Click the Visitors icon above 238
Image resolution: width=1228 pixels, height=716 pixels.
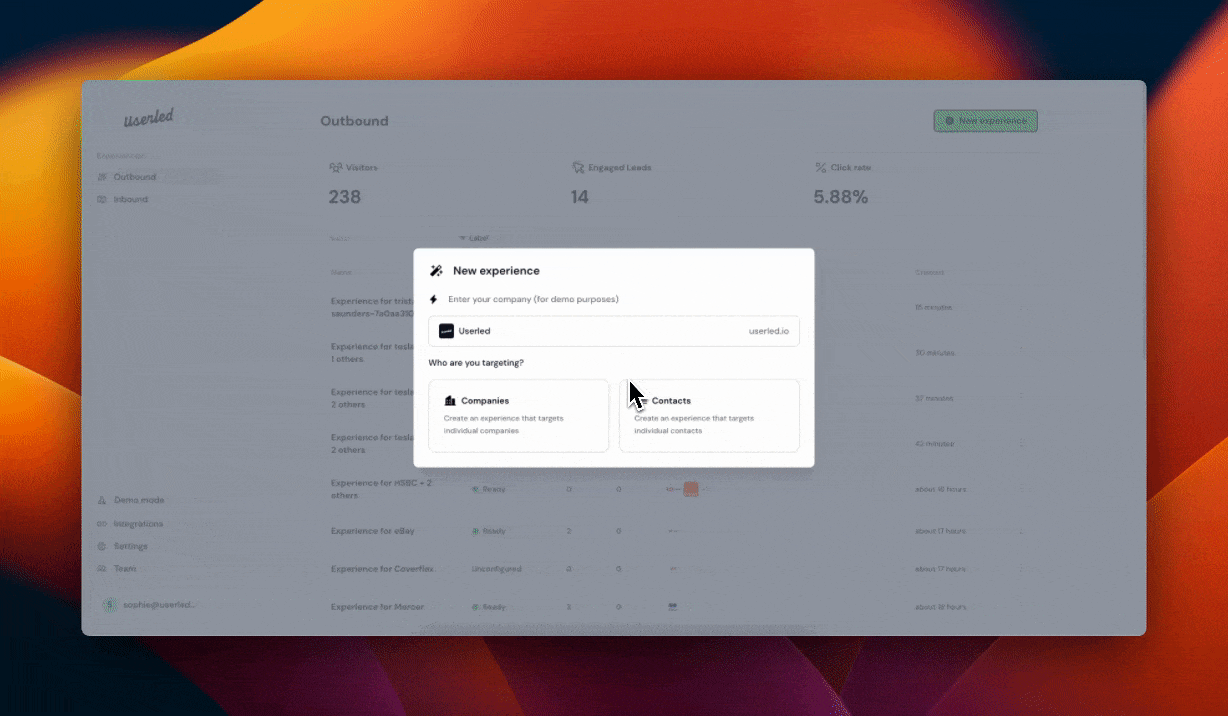click(x=336, y=167)
